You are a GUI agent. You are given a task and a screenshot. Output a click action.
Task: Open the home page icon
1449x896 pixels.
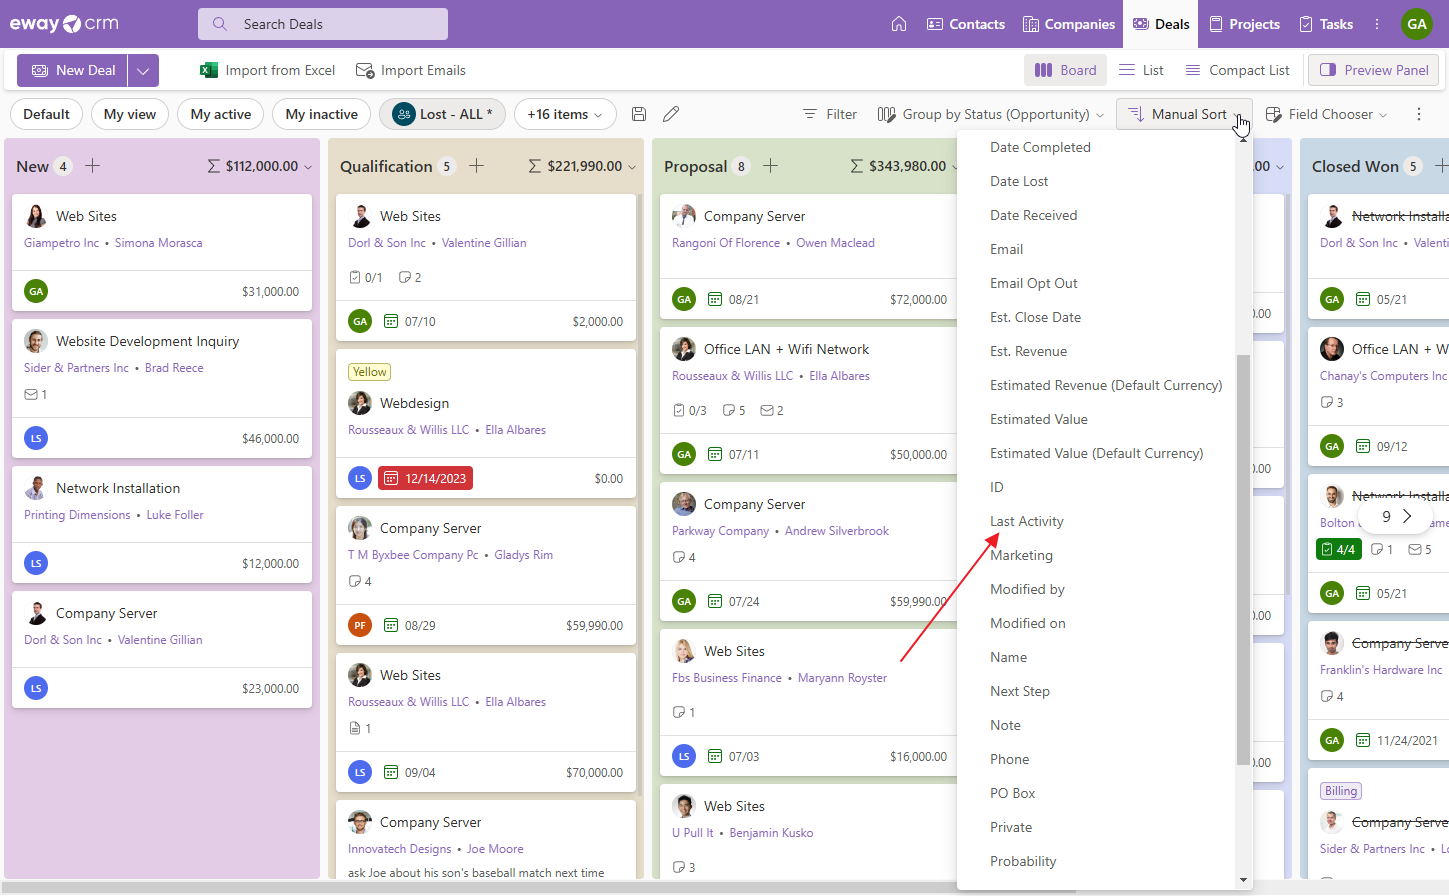click(x=899, y=24)
